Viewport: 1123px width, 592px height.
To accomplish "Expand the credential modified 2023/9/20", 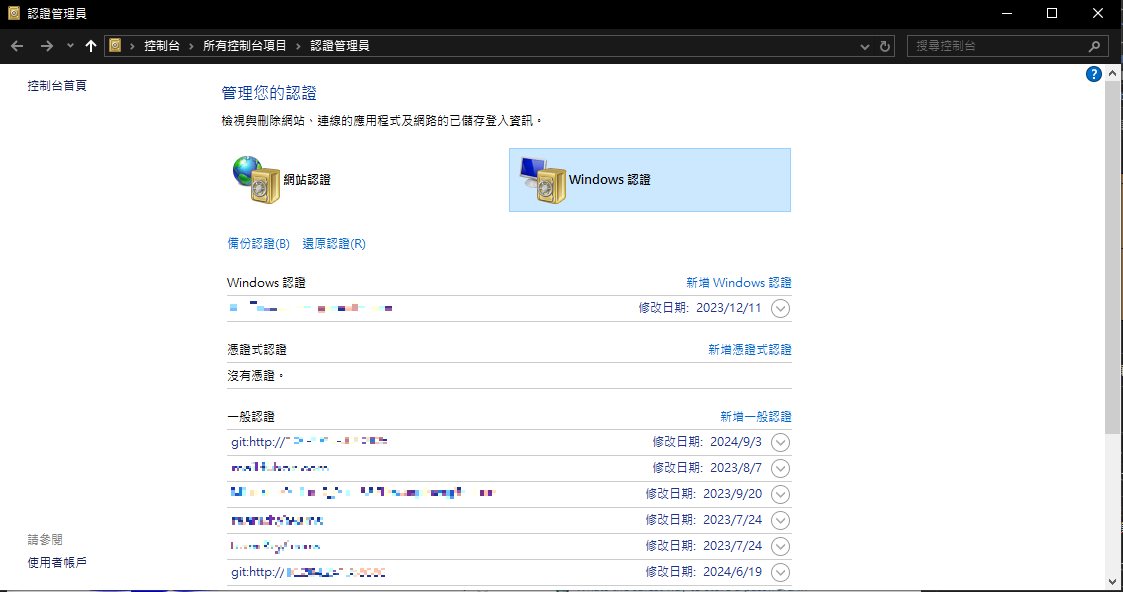I will coord(781,494).
